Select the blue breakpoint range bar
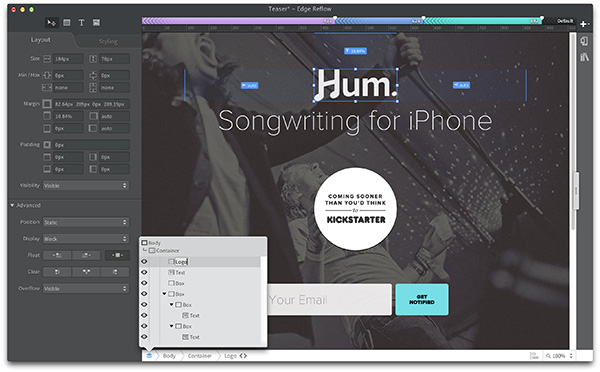Image resolution: width=600 pixels, height=372 pixels. [379, 21]
